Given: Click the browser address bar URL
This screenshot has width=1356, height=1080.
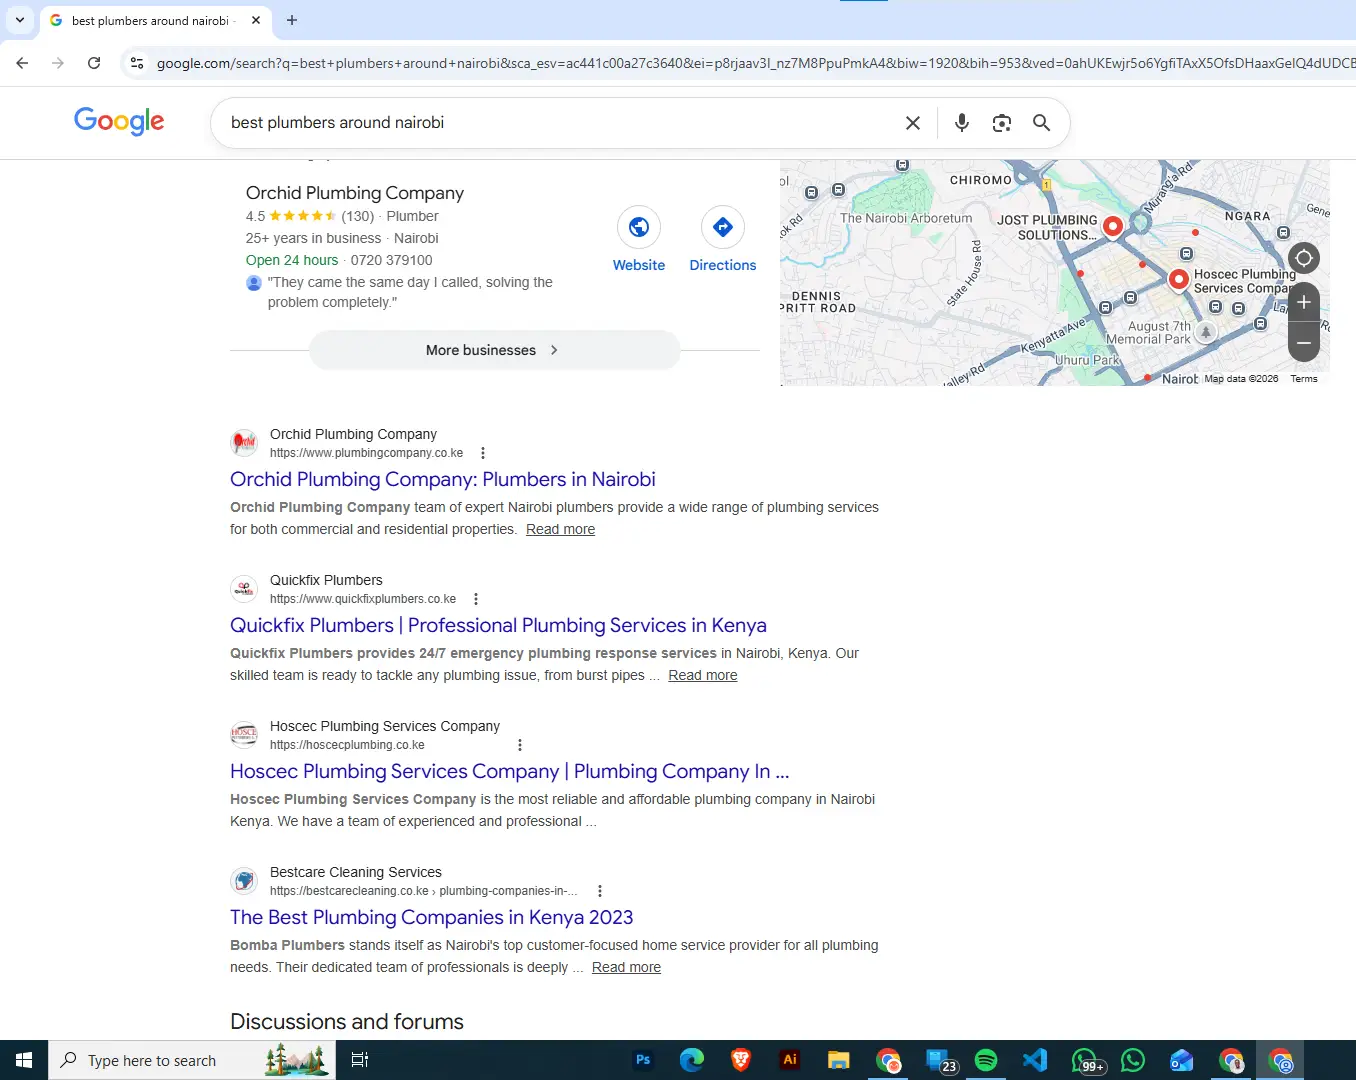Looking at the screenshot, I should [754, 63].
